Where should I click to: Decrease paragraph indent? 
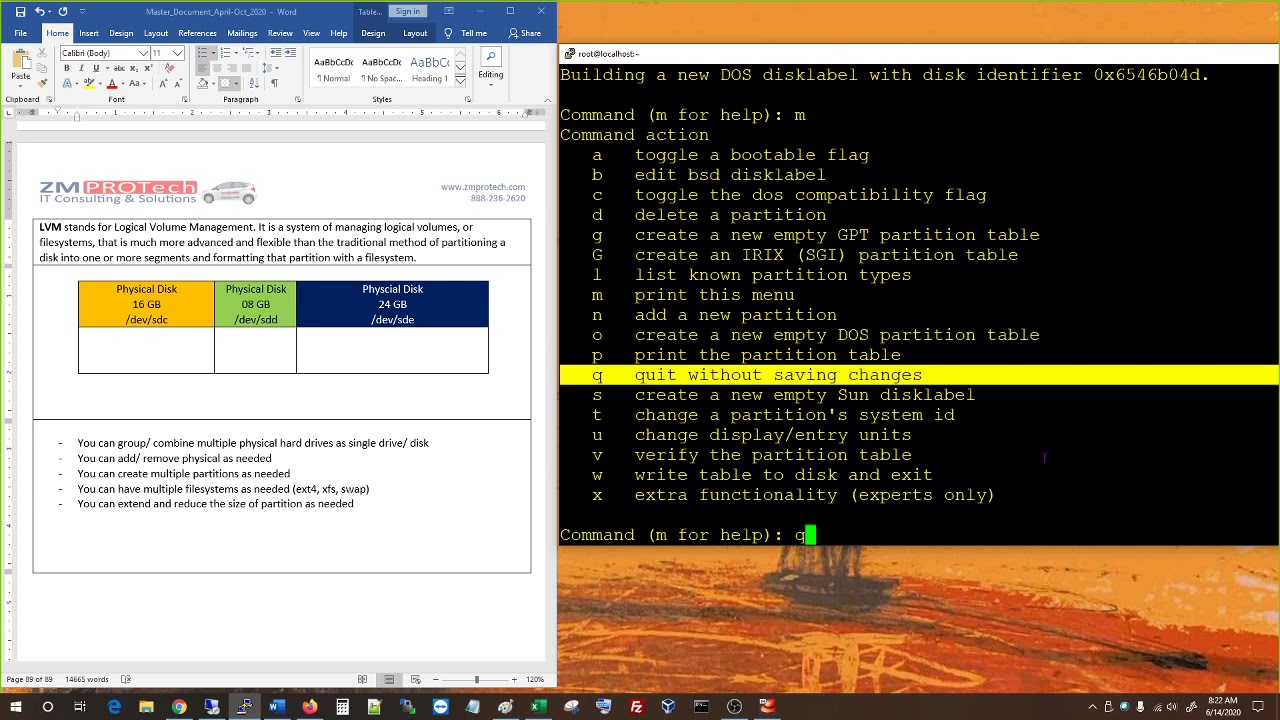(276, 52)
